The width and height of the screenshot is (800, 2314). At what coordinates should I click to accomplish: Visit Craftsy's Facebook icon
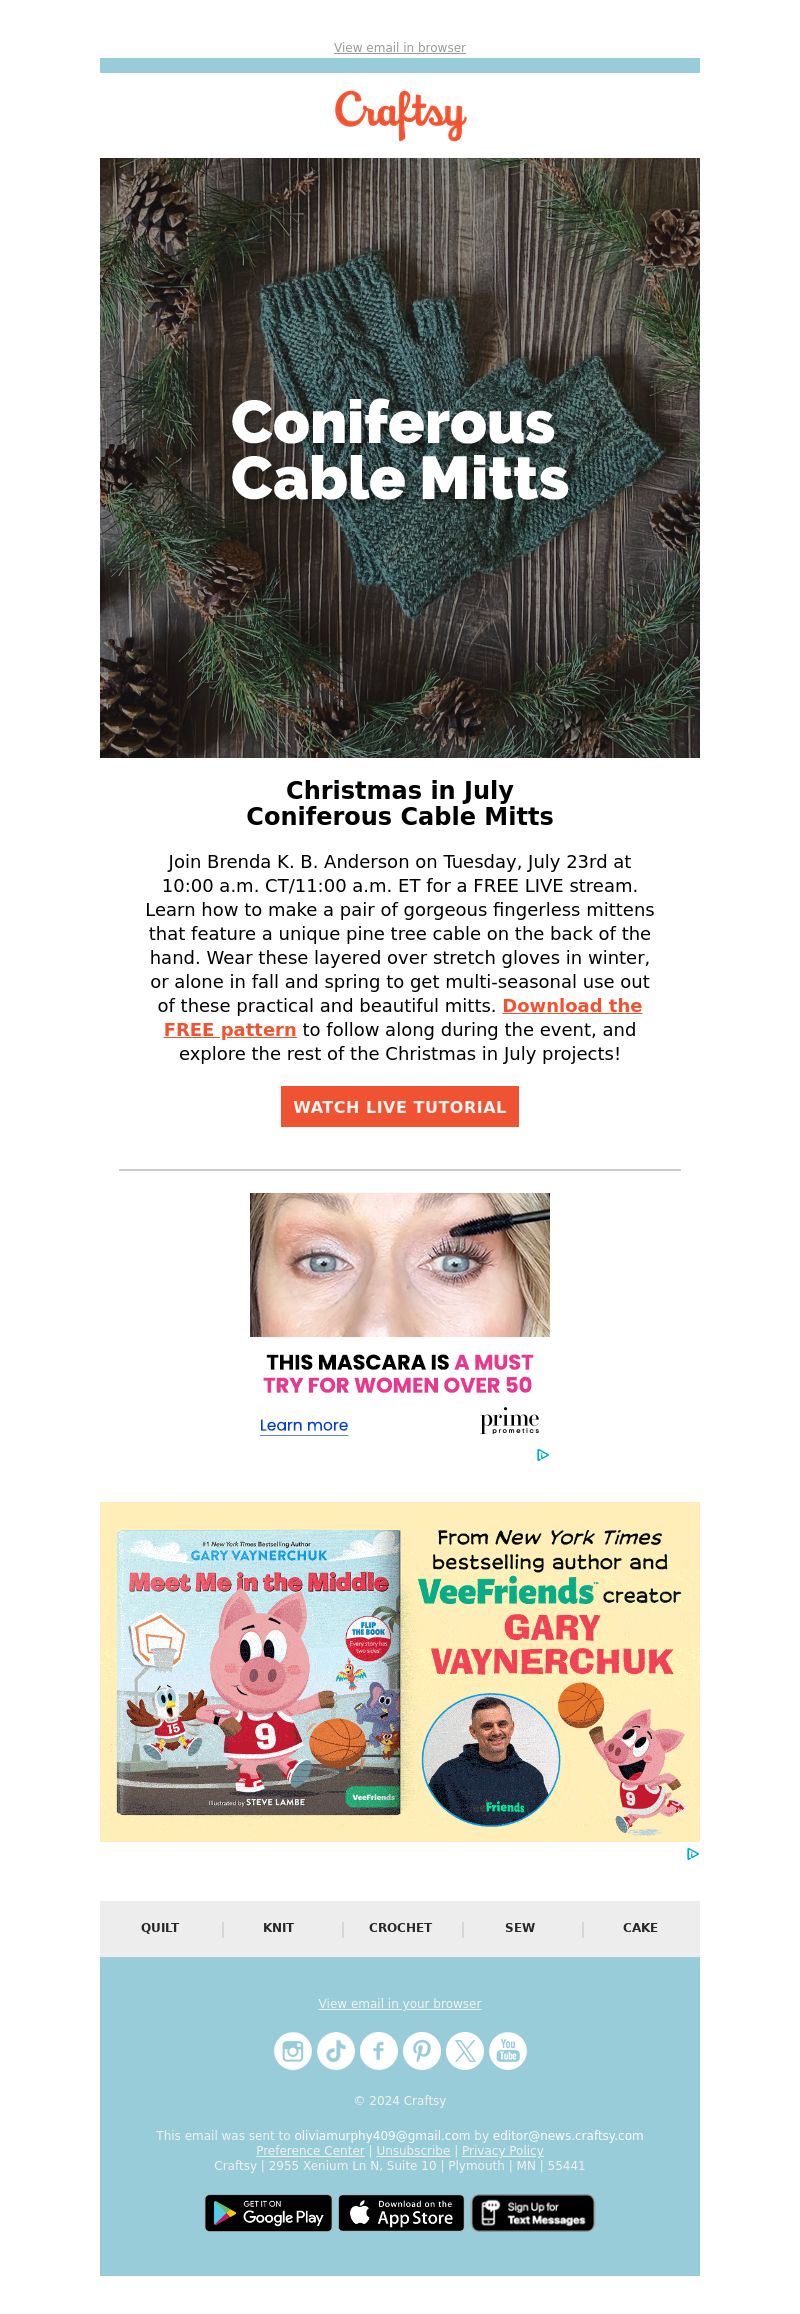click(379, 2051)
